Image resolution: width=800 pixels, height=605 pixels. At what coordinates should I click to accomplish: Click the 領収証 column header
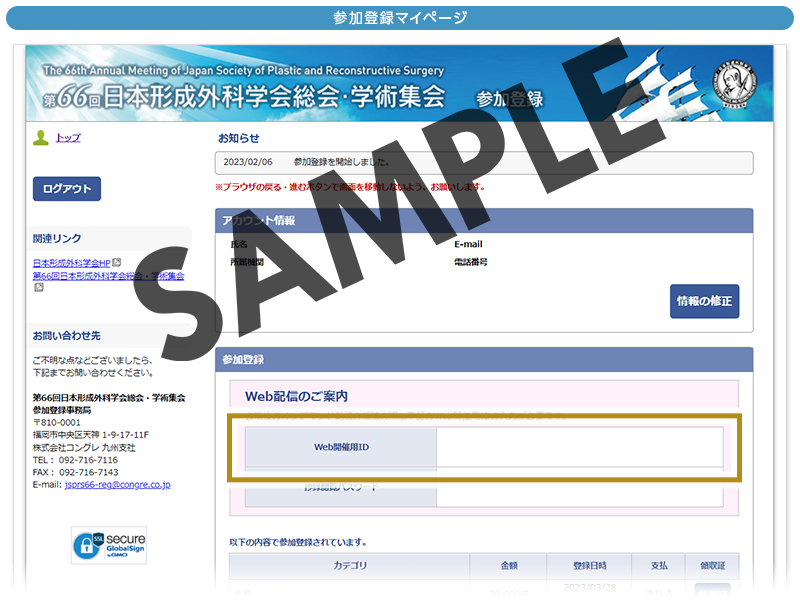(x=712, y=565)
